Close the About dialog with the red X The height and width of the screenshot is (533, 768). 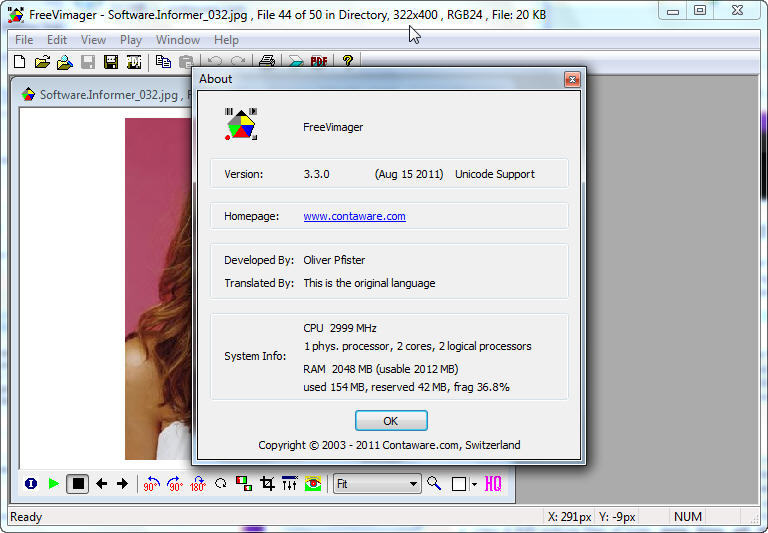coord(572,79)
